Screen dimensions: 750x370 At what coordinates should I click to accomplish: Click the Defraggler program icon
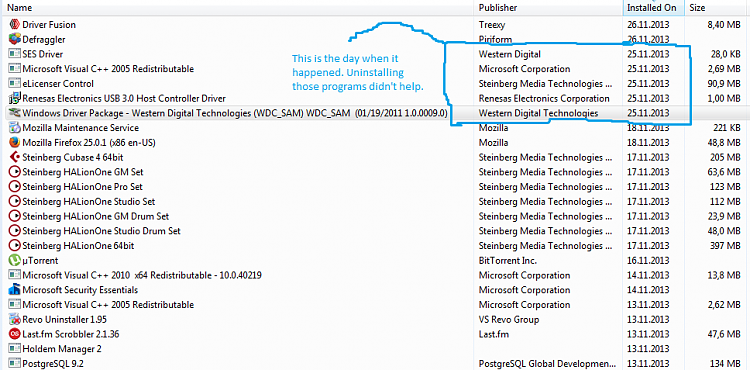tap(15, 39)
